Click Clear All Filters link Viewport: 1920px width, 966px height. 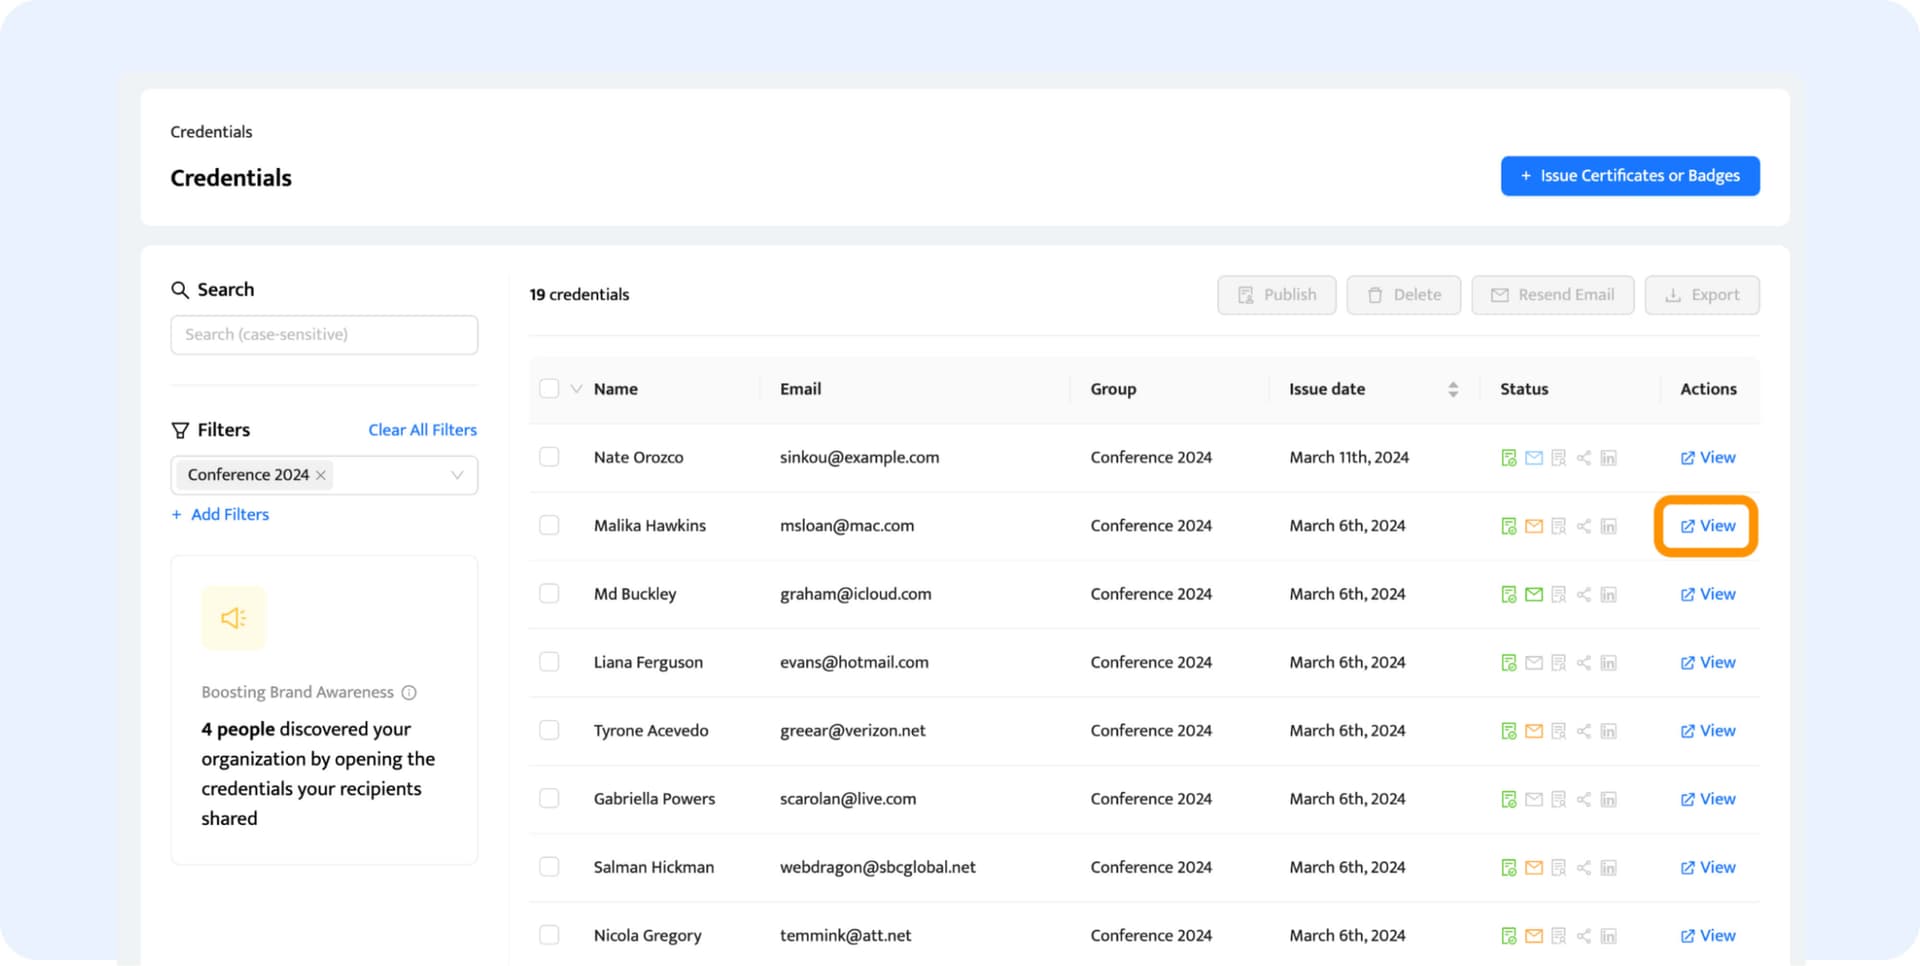[x=422, y=430]
